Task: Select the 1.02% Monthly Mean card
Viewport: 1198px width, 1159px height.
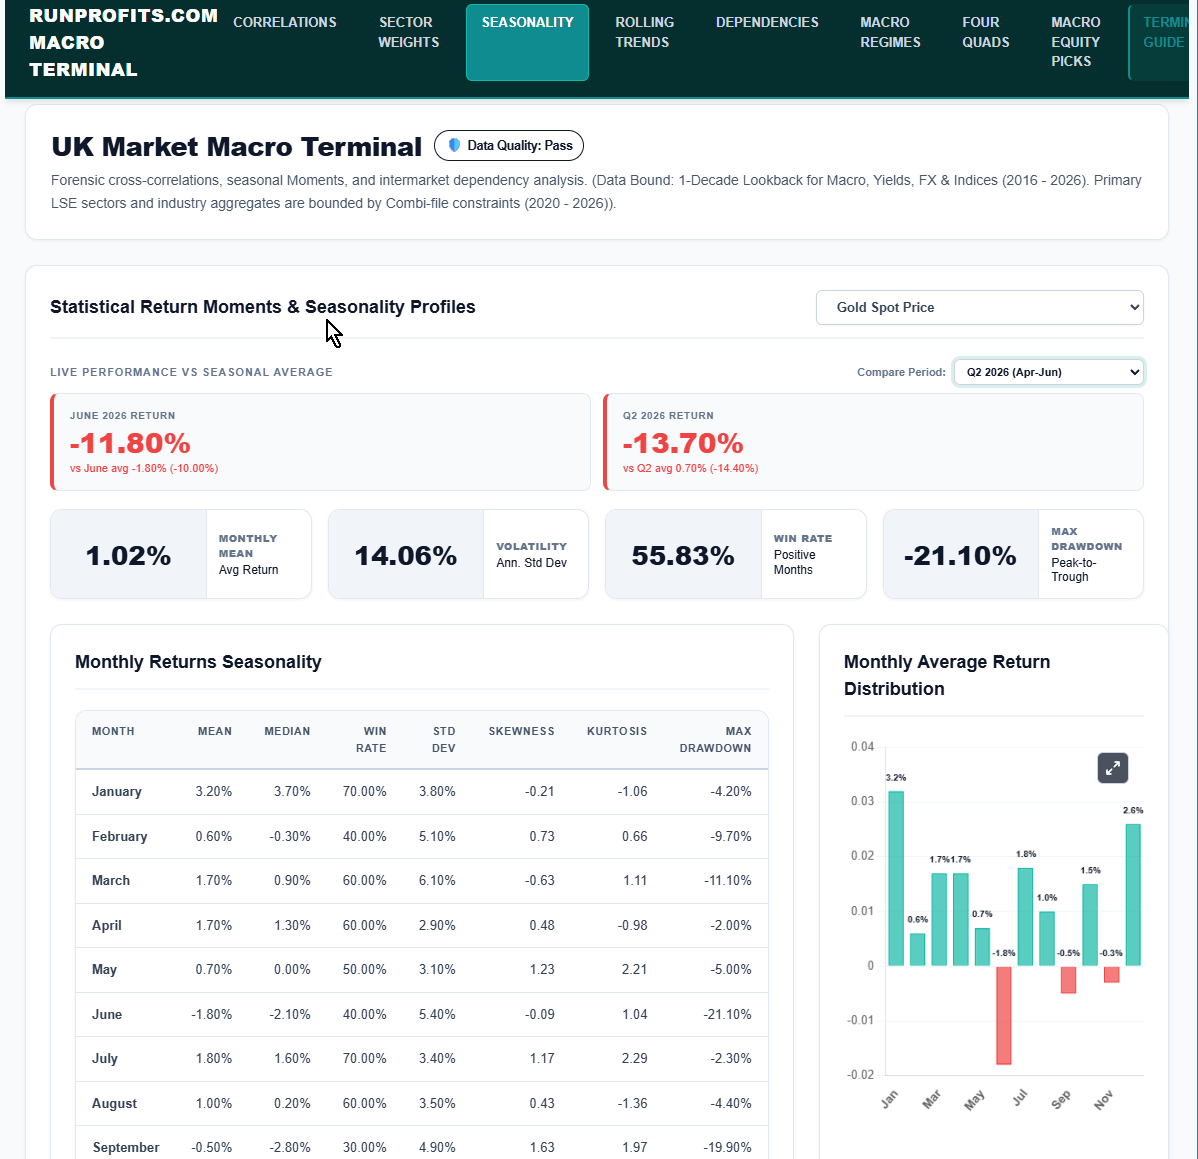Action: [180, 554]
